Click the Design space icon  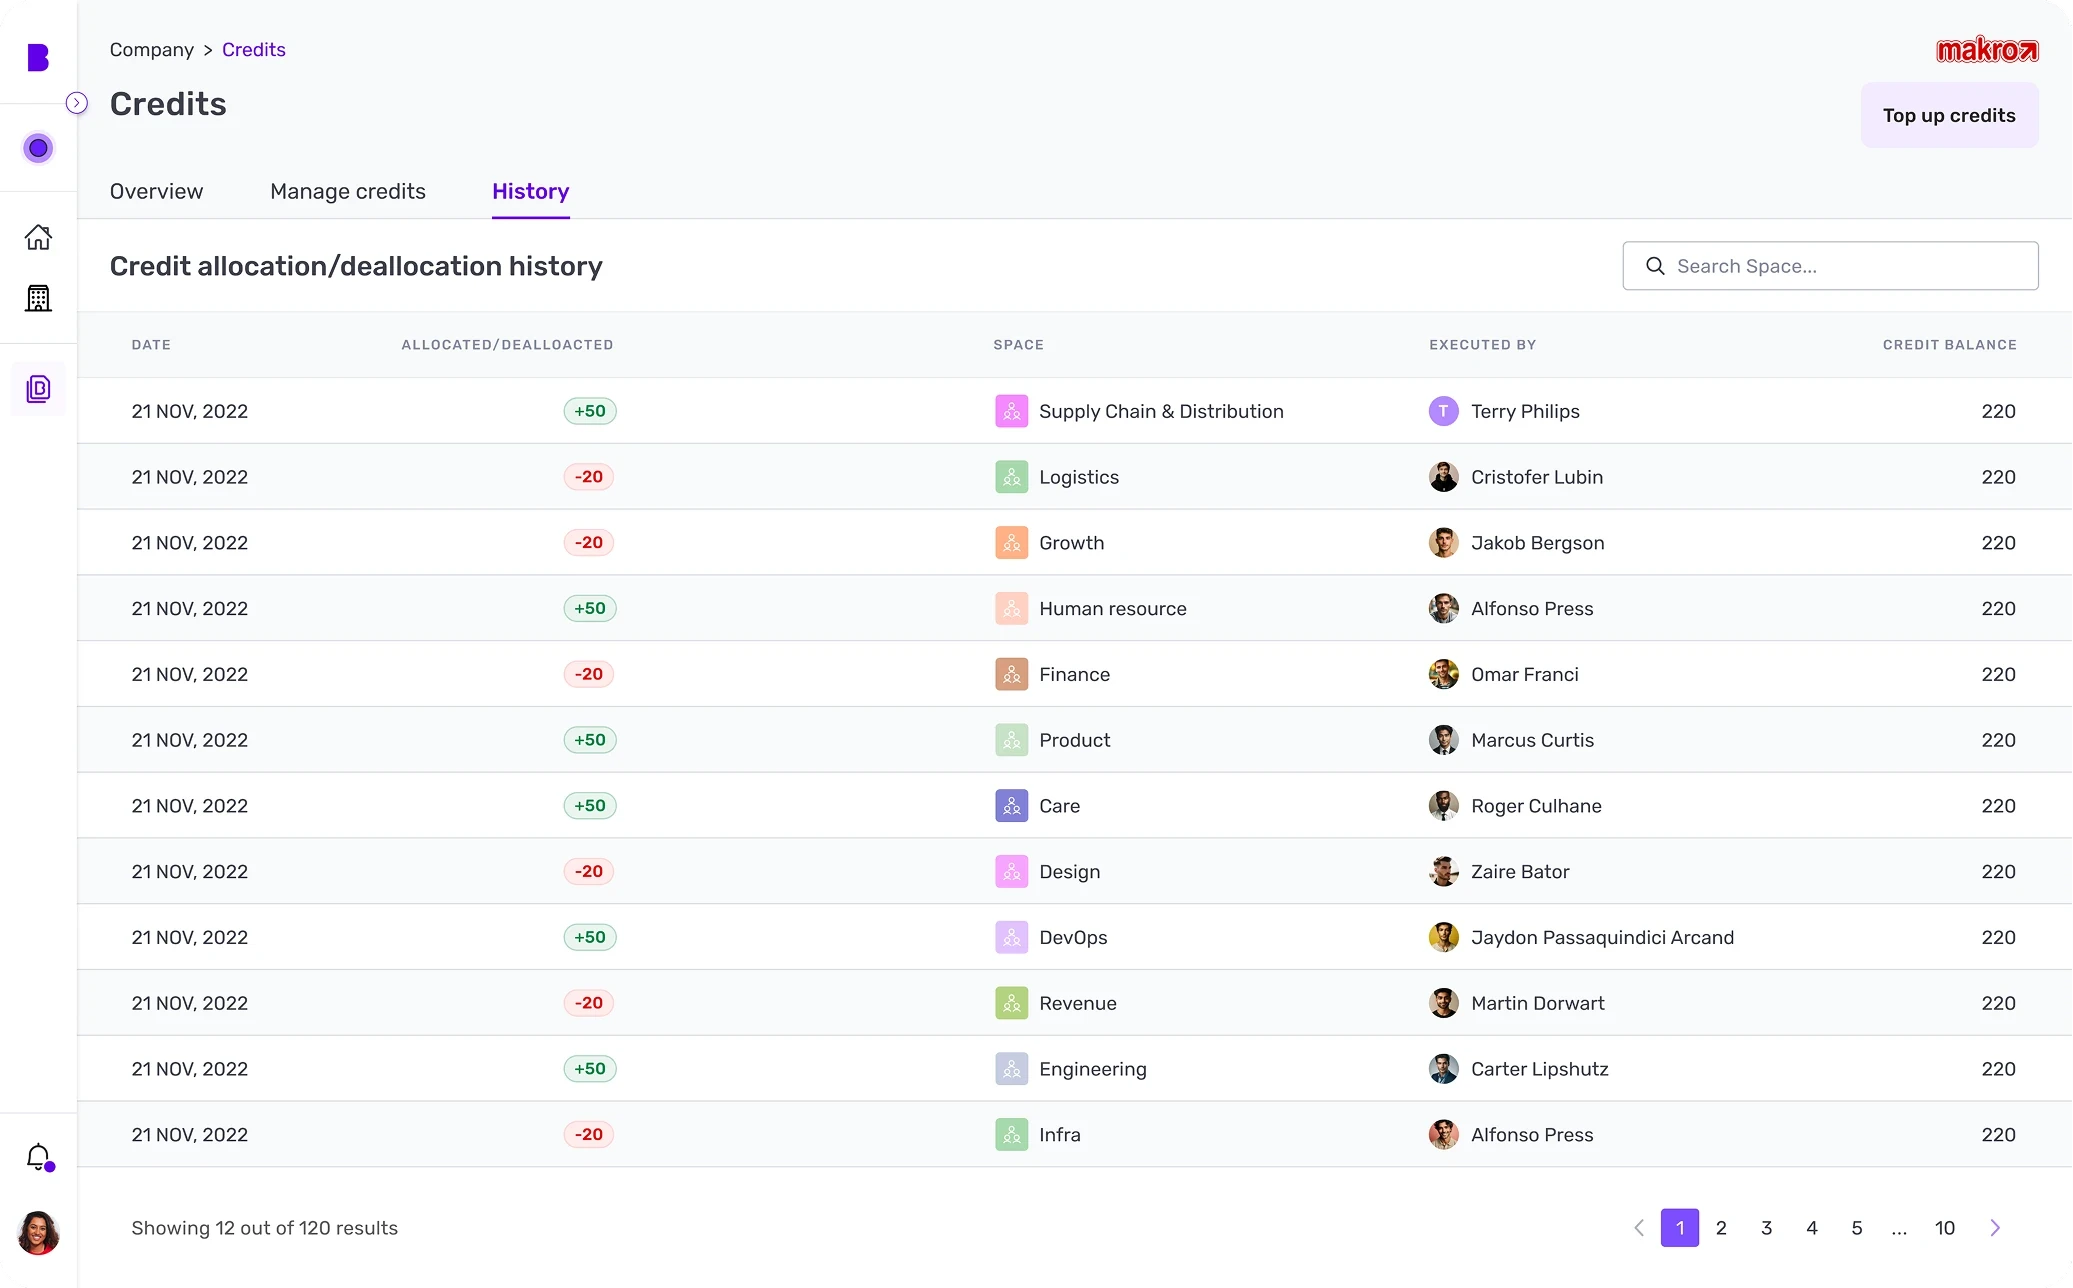point(1011,872)
